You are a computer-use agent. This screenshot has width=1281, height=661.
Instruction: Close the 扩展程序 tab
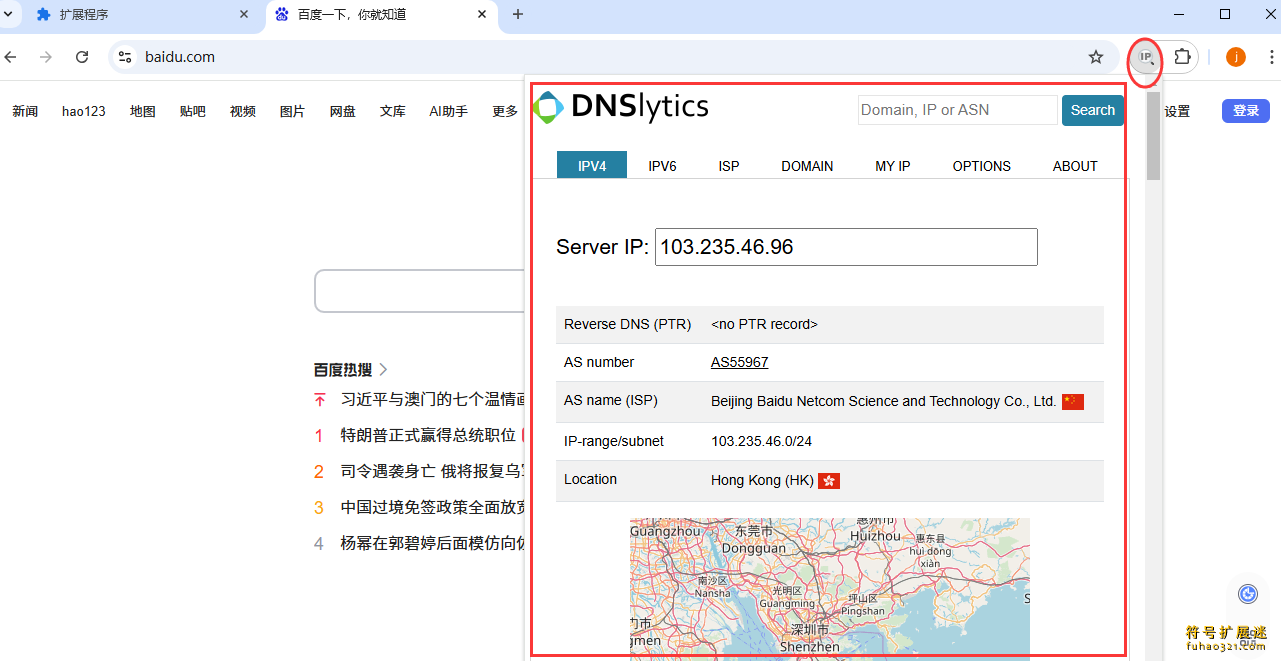coord(244,14)
